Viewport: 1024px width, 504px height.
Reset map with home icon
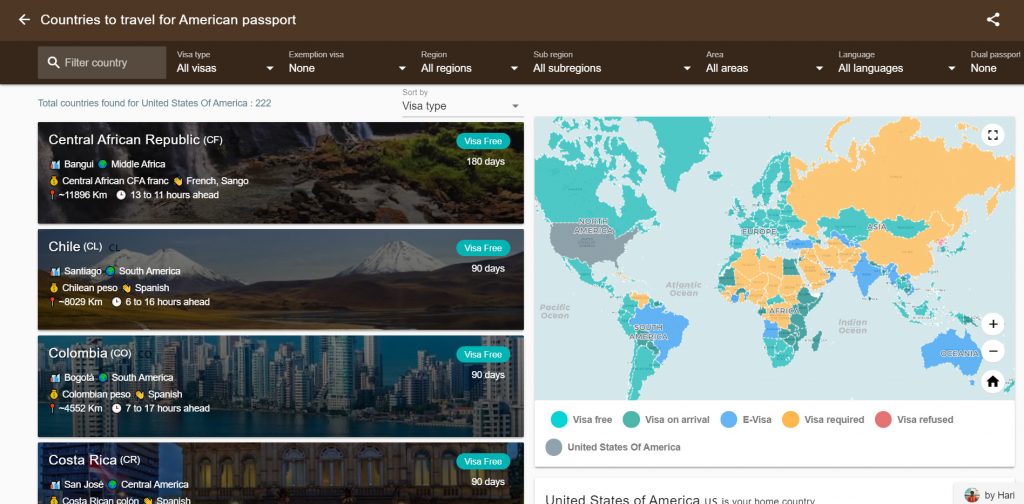click(992, 381)
